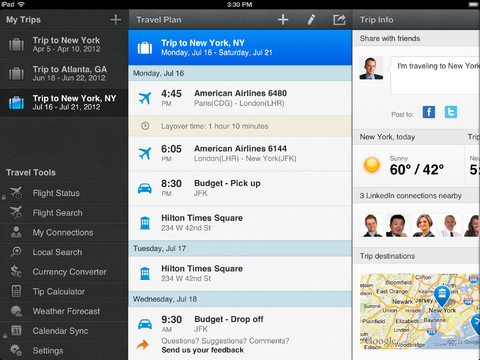
Task: Open Hilton Times Square on Monday
Action: click(240, 223)
